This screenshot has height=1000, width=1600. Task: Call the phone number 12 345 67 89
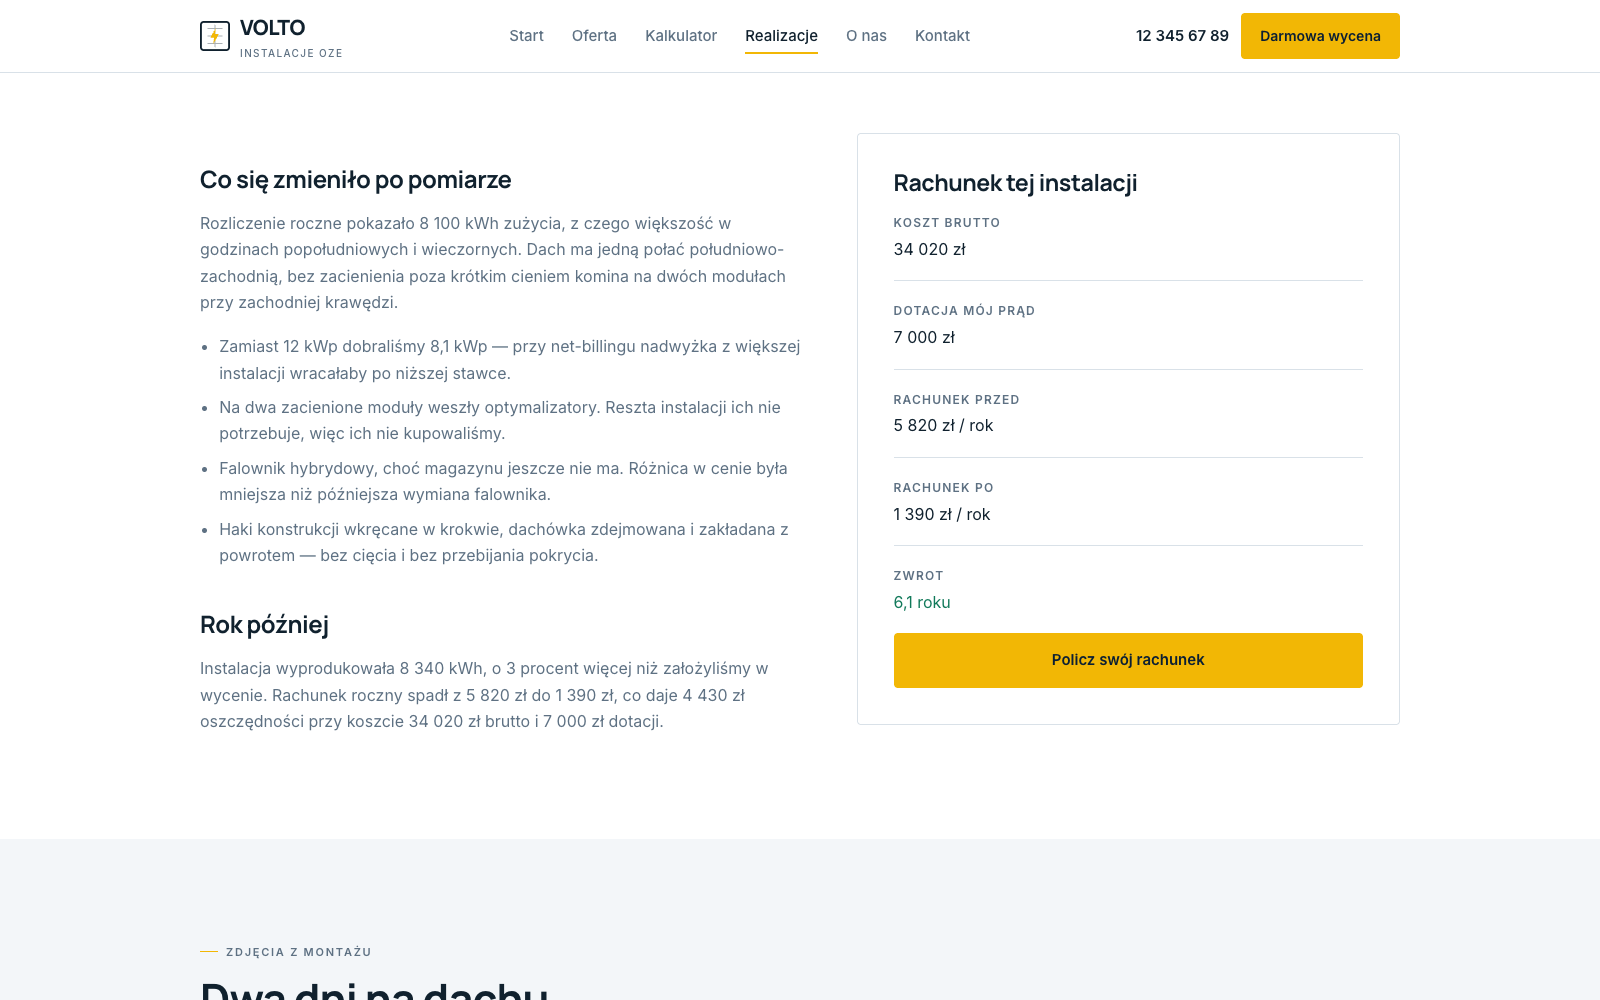1182,36
